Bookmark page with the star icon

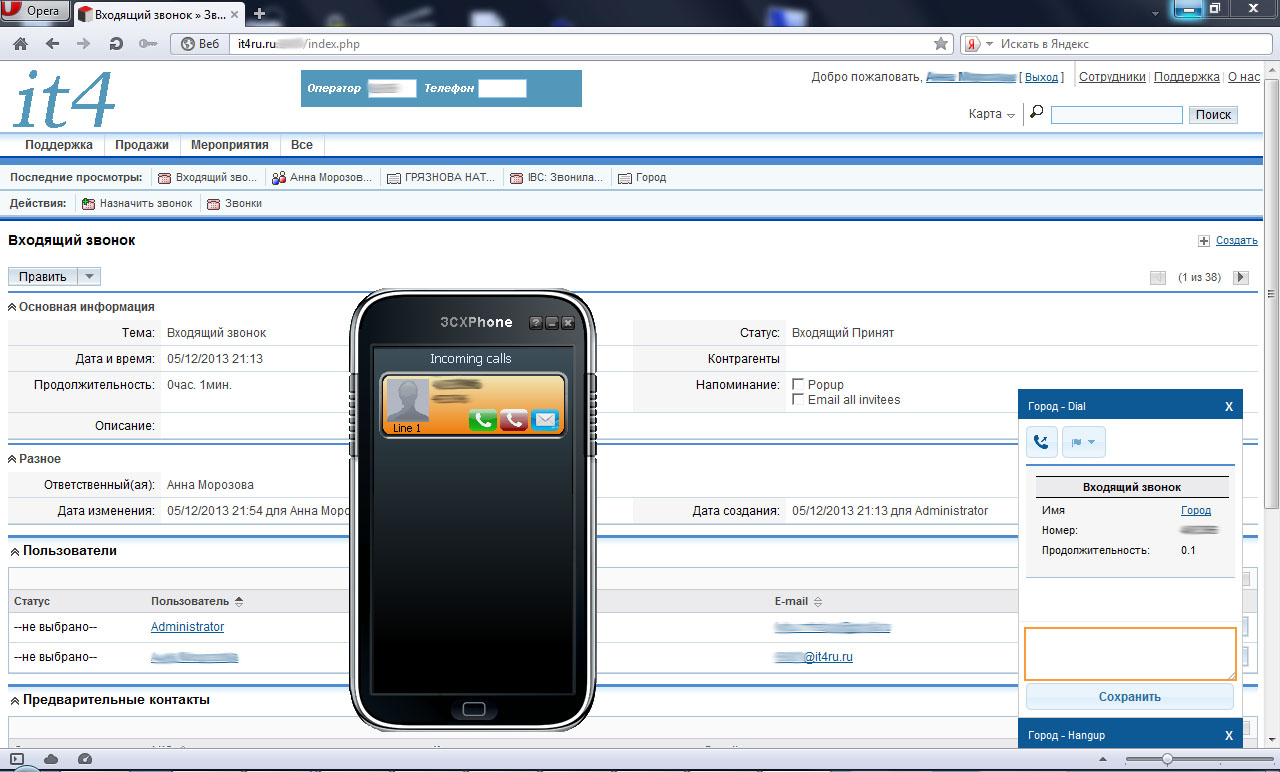[940, 44]
